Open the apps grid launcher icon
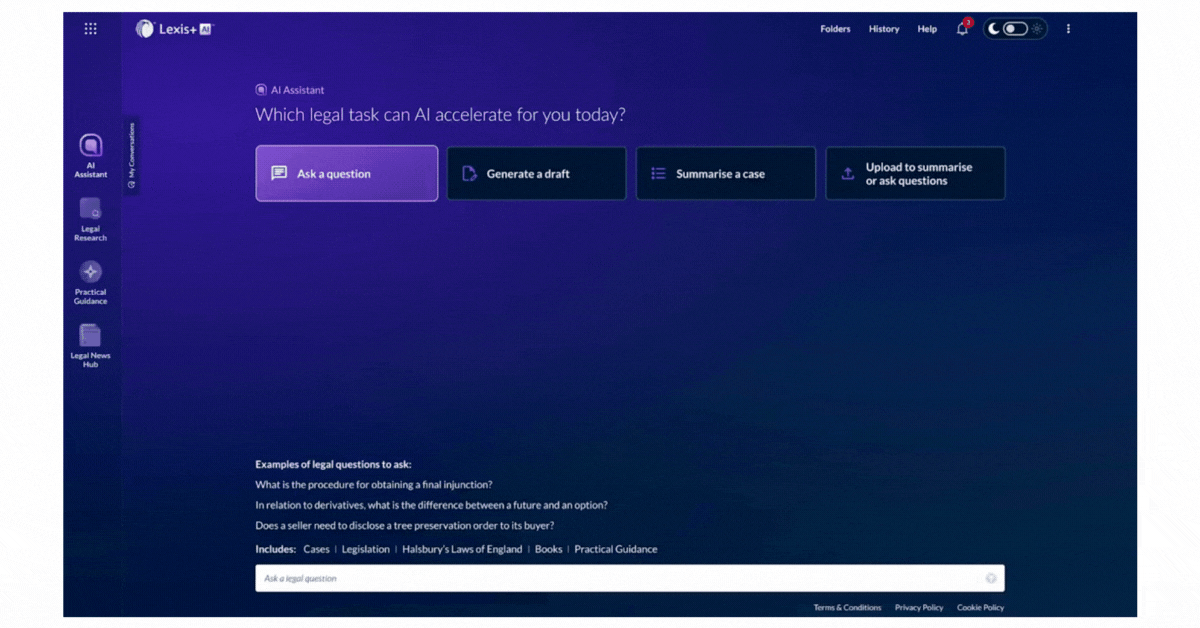1200x628 pixels. [x=90, y=29]
